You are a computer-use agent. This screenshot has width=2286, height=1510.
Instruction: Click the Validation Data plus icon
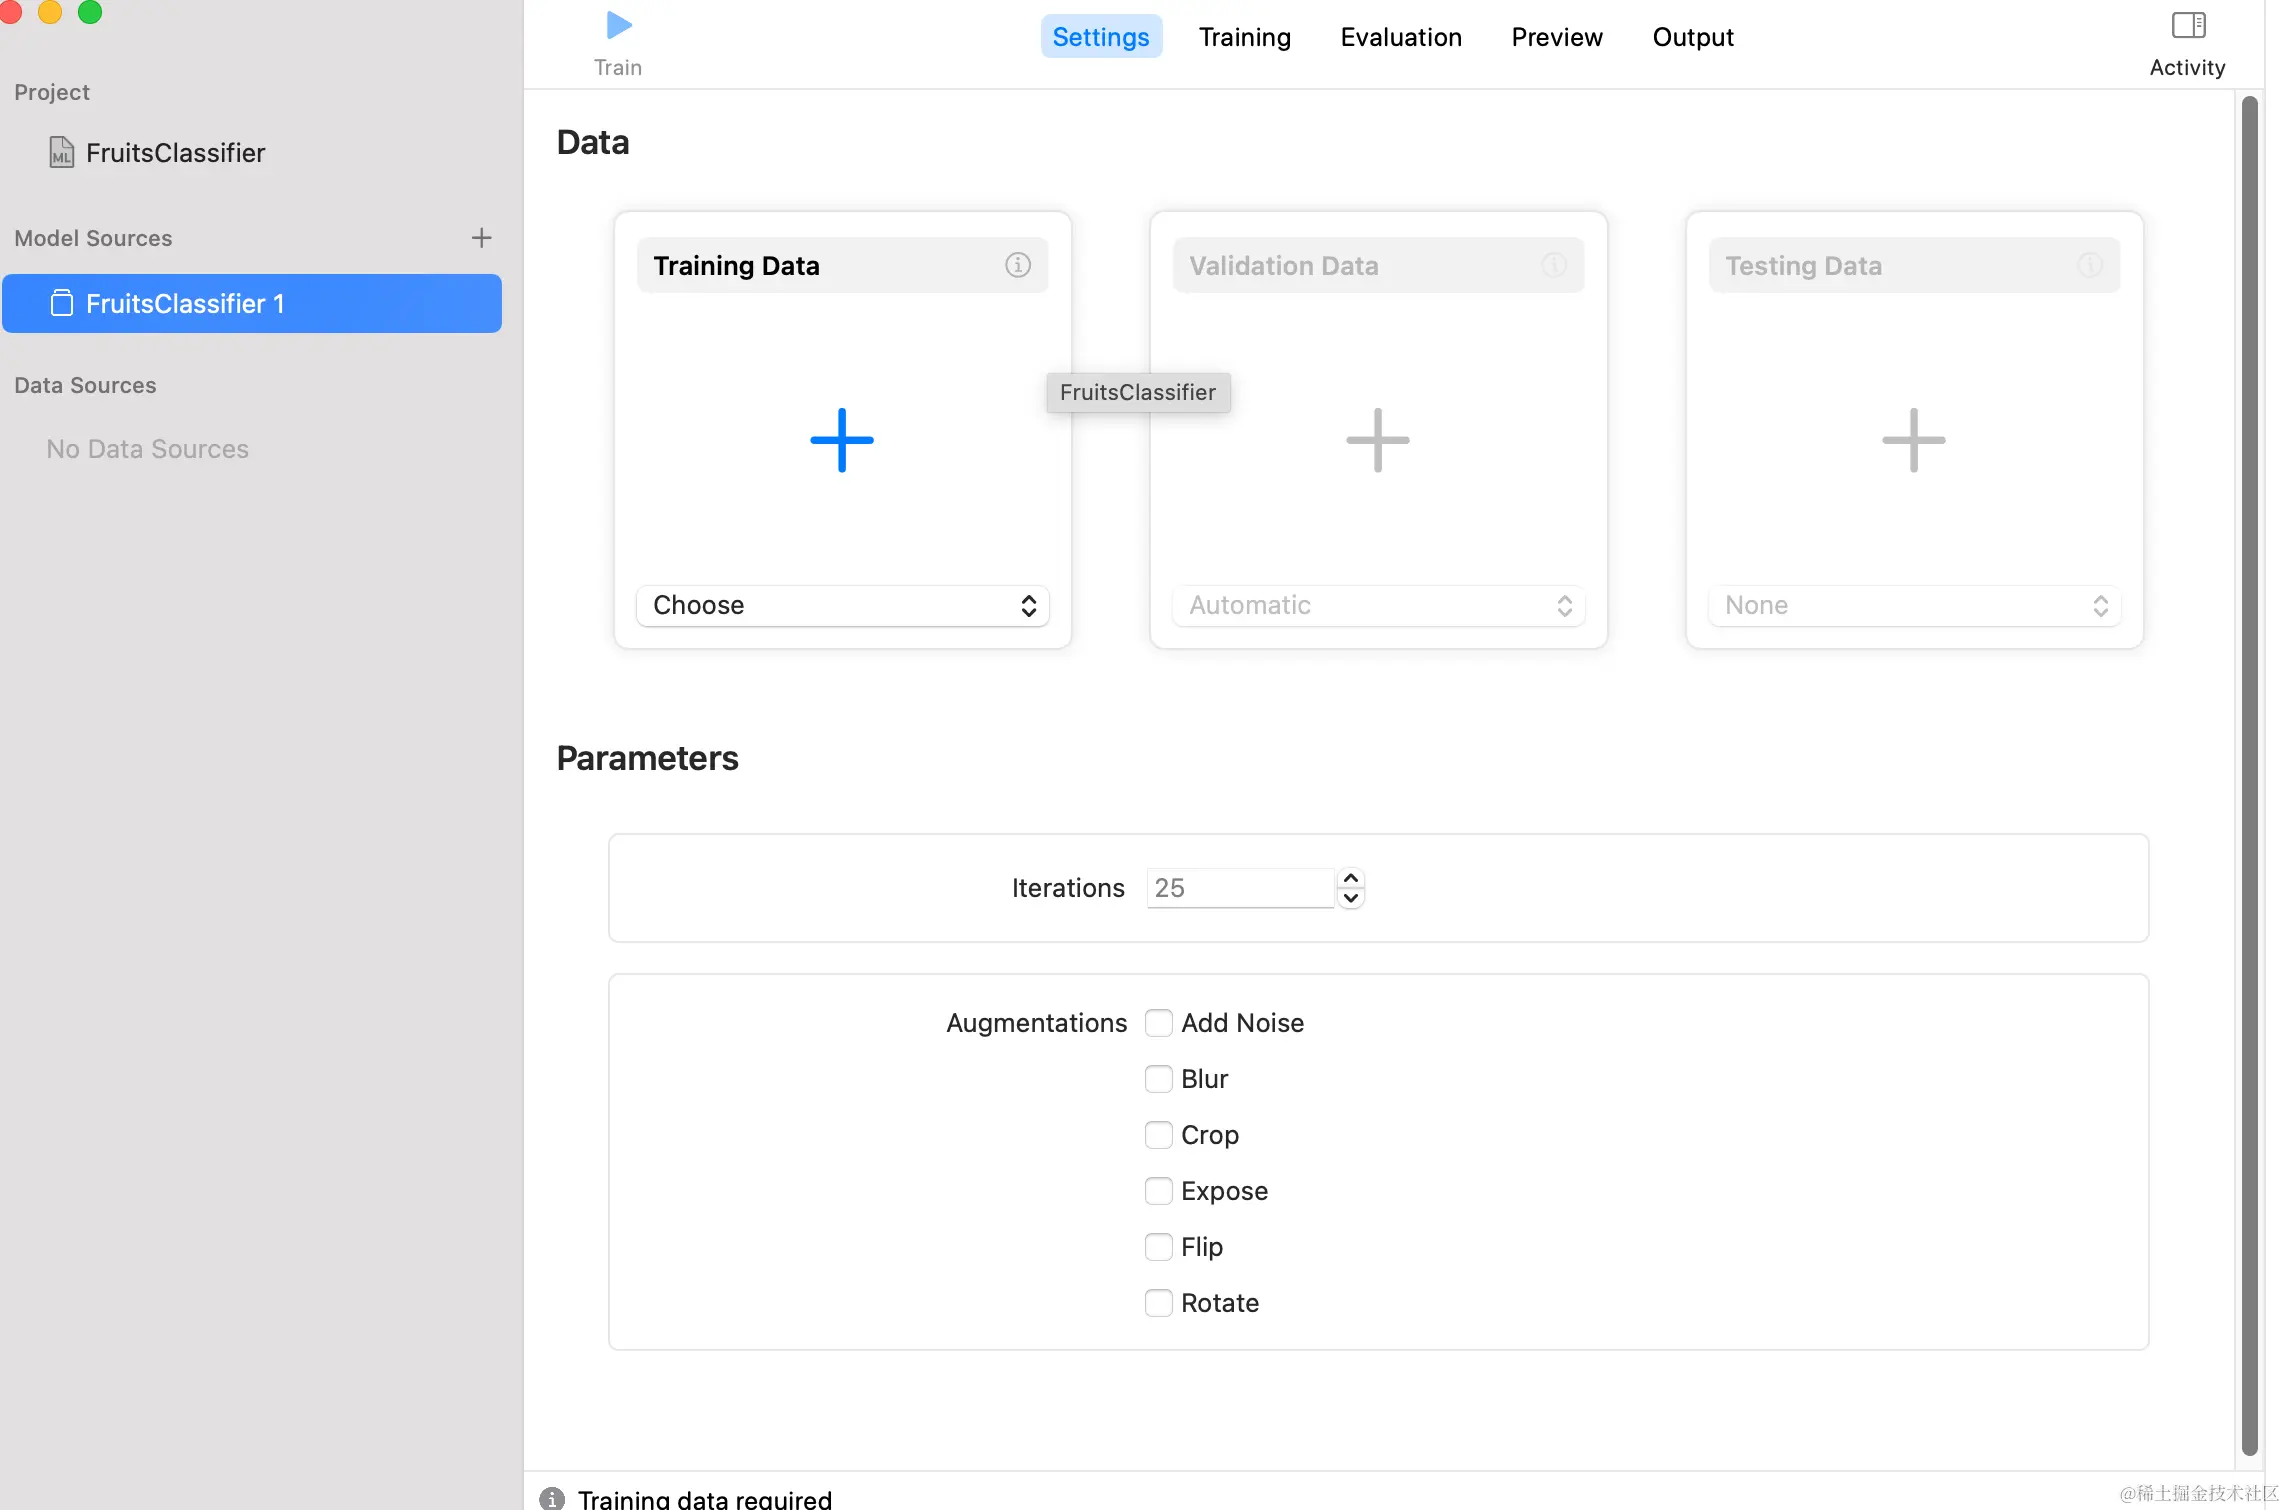tap(1377, 440)
